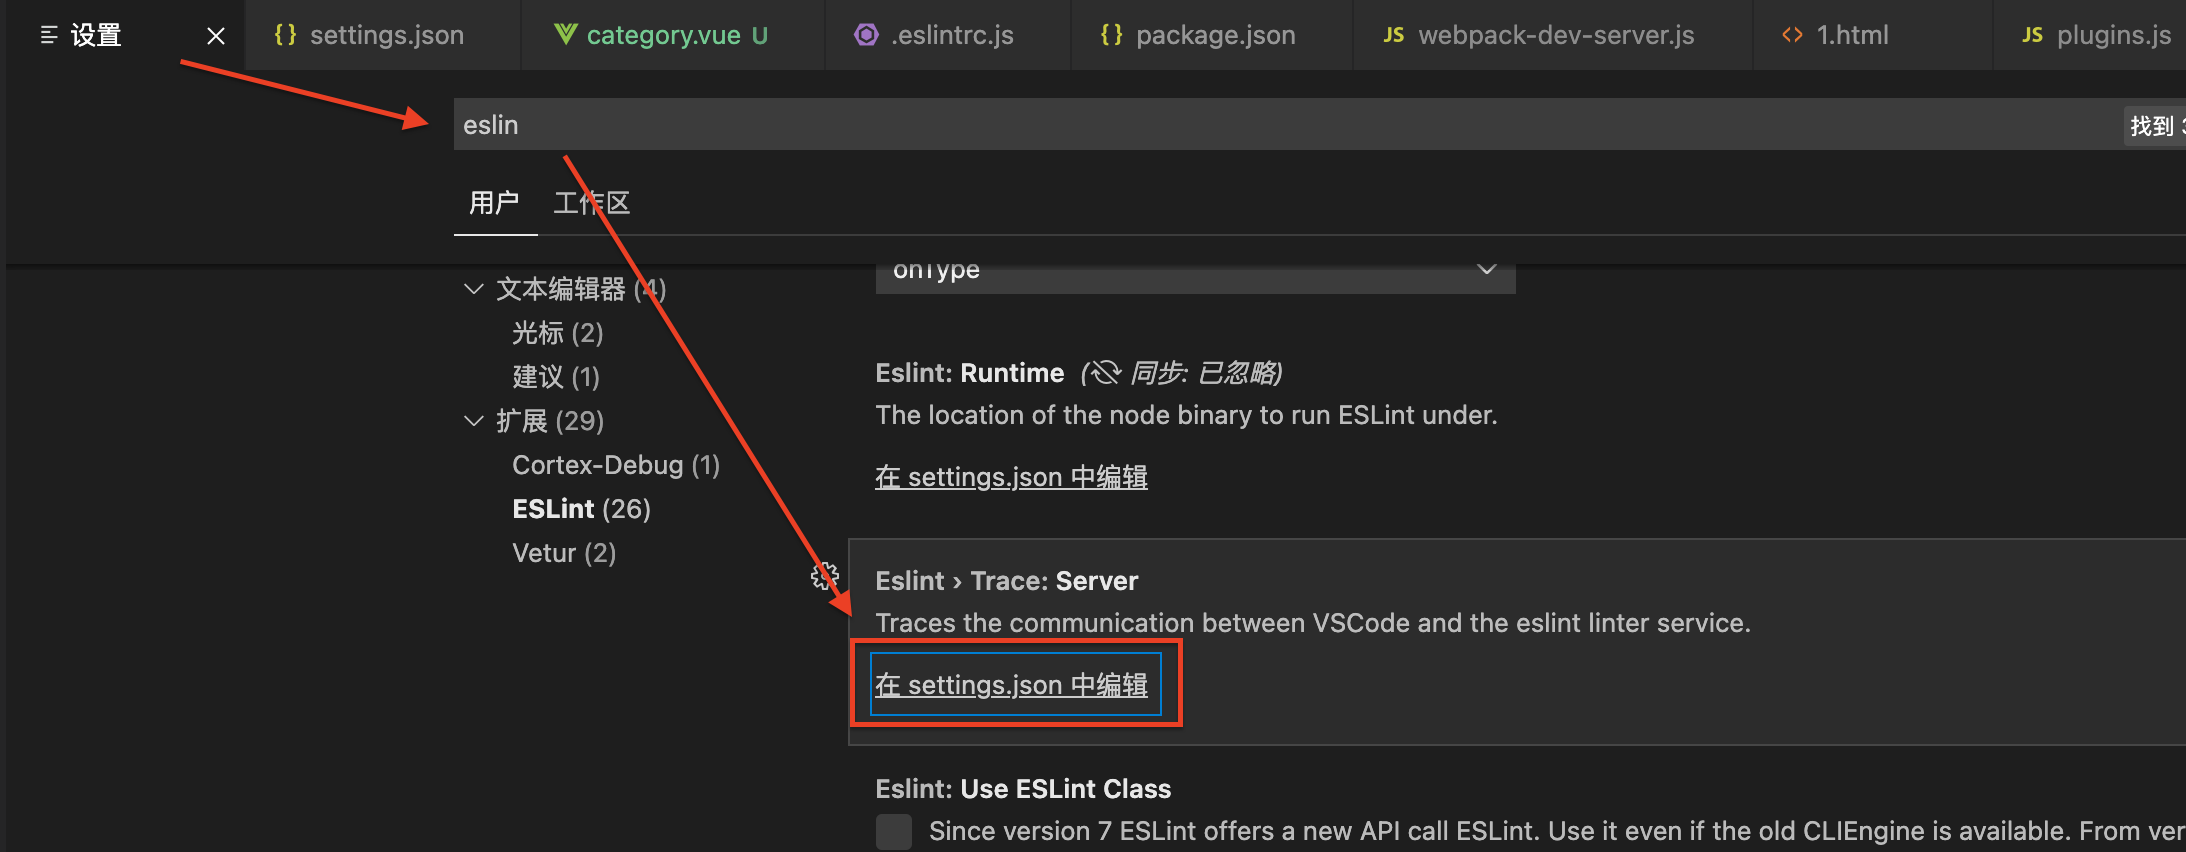Click the sync-ignored icon next to Eslint Runtime
Screen dimensions: 2186x852
pyautogui.click(x=1106, y=372)
